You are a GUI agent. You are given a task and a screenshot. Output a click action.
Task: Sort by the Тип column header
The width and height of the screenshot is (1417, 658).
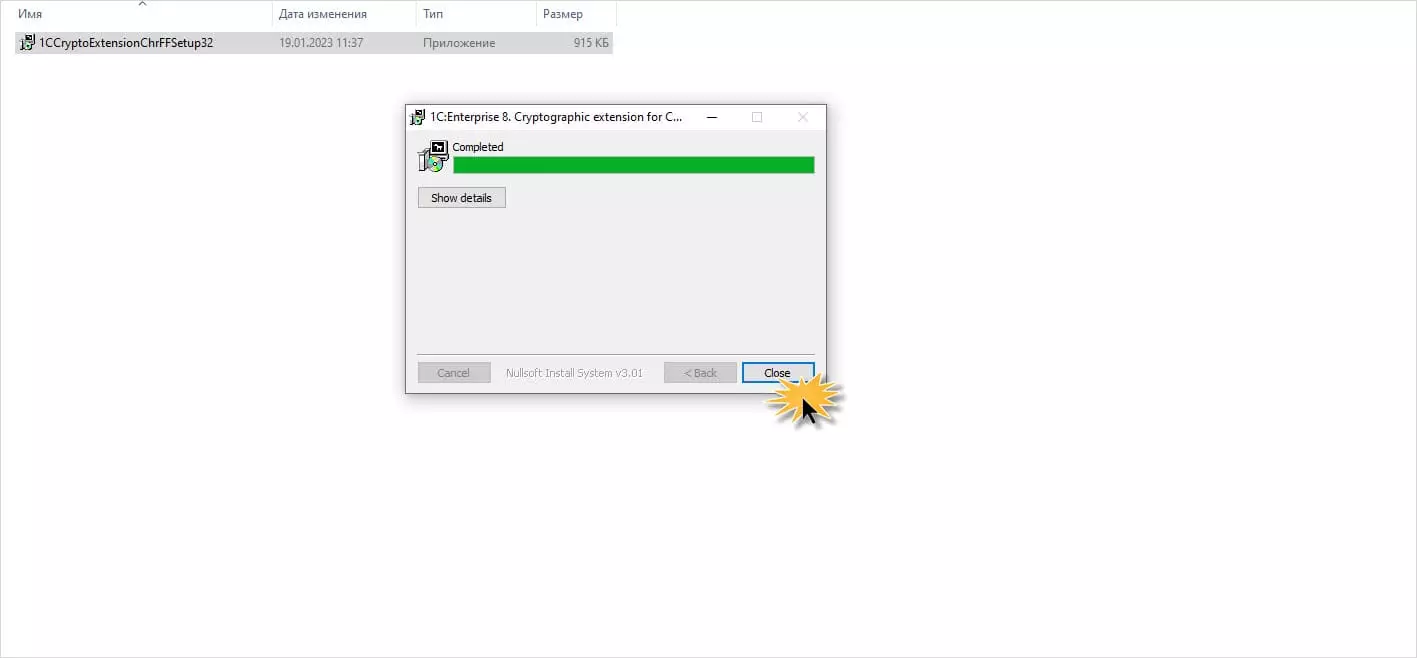click(x=476, y=14)
